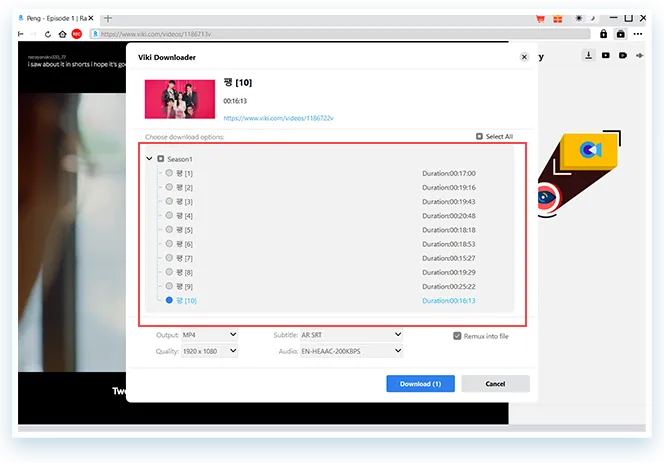Click the red eye floating icon
This screenshot has height=463, width=664.
547,197
